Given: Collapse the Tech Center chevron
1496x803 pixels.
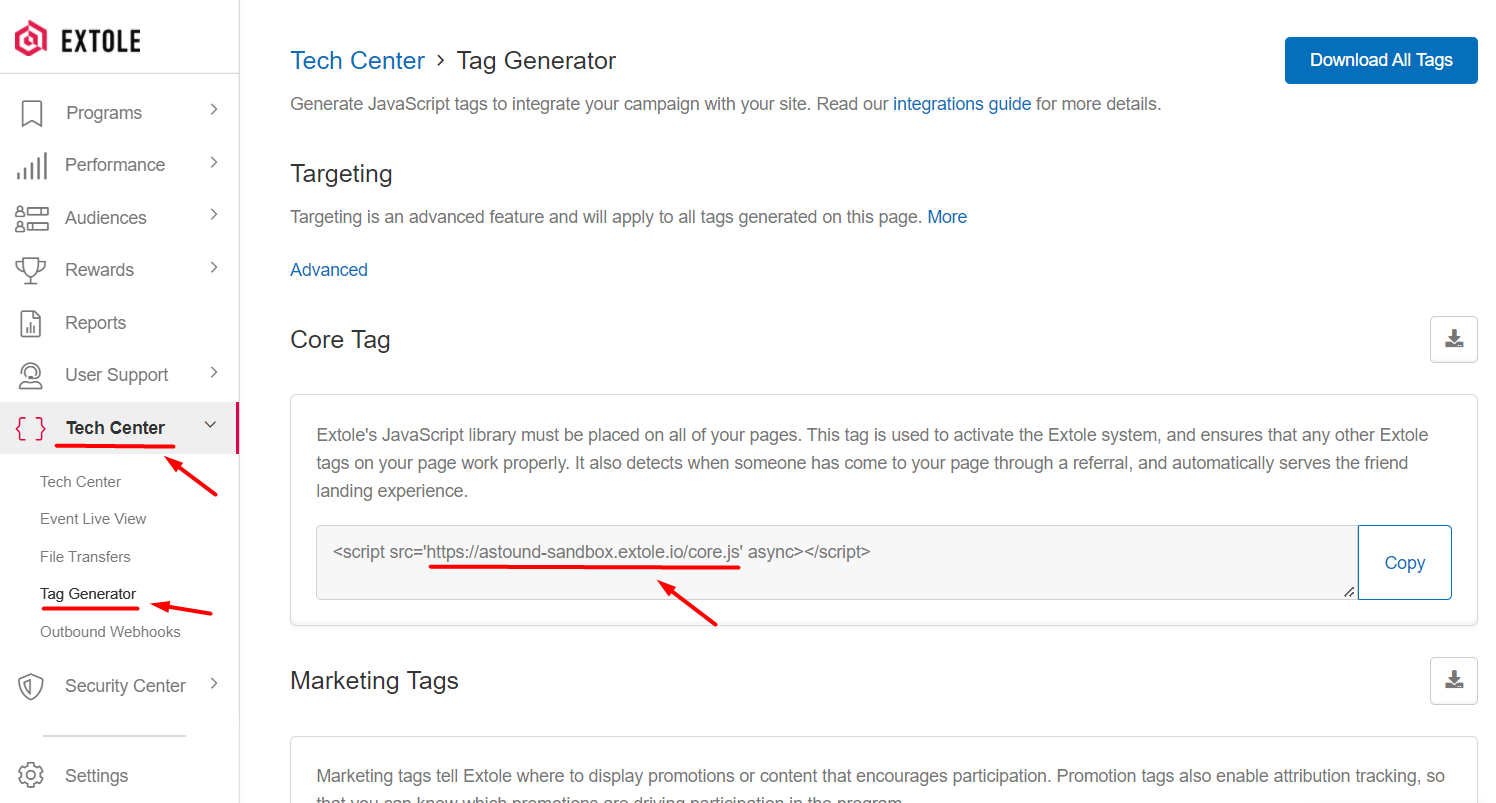Looking at the screenshot, I should [x=210, y=425].
